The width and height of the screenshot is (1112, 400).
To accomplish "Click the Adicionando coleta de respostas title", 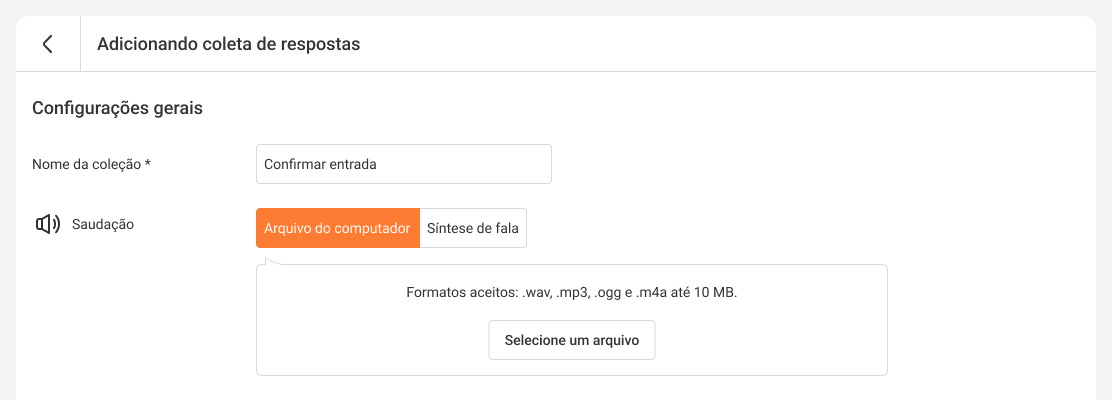I will point(228,44).
